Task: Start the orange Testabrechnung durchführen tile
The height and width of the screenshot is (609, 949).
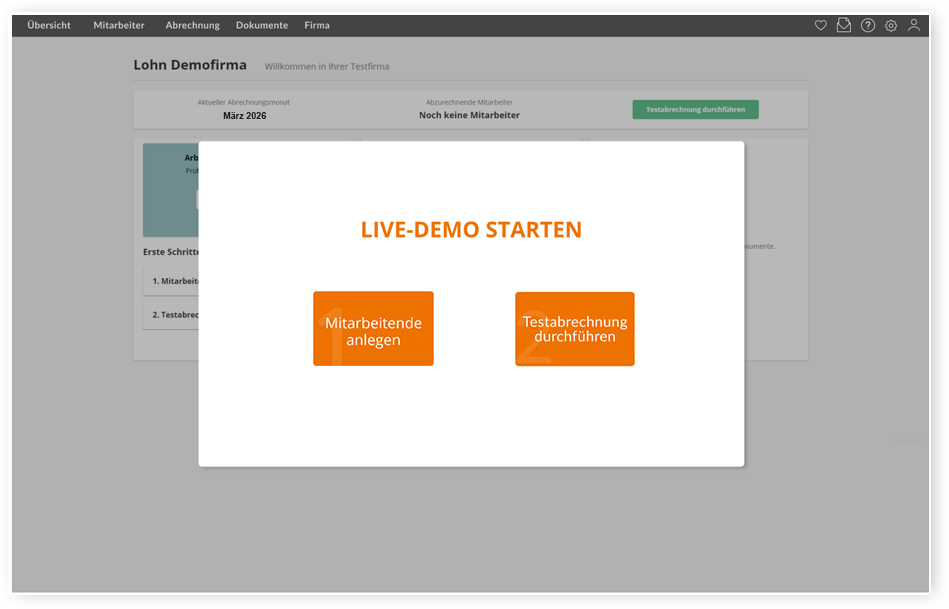Action: (x=575, y=329)
